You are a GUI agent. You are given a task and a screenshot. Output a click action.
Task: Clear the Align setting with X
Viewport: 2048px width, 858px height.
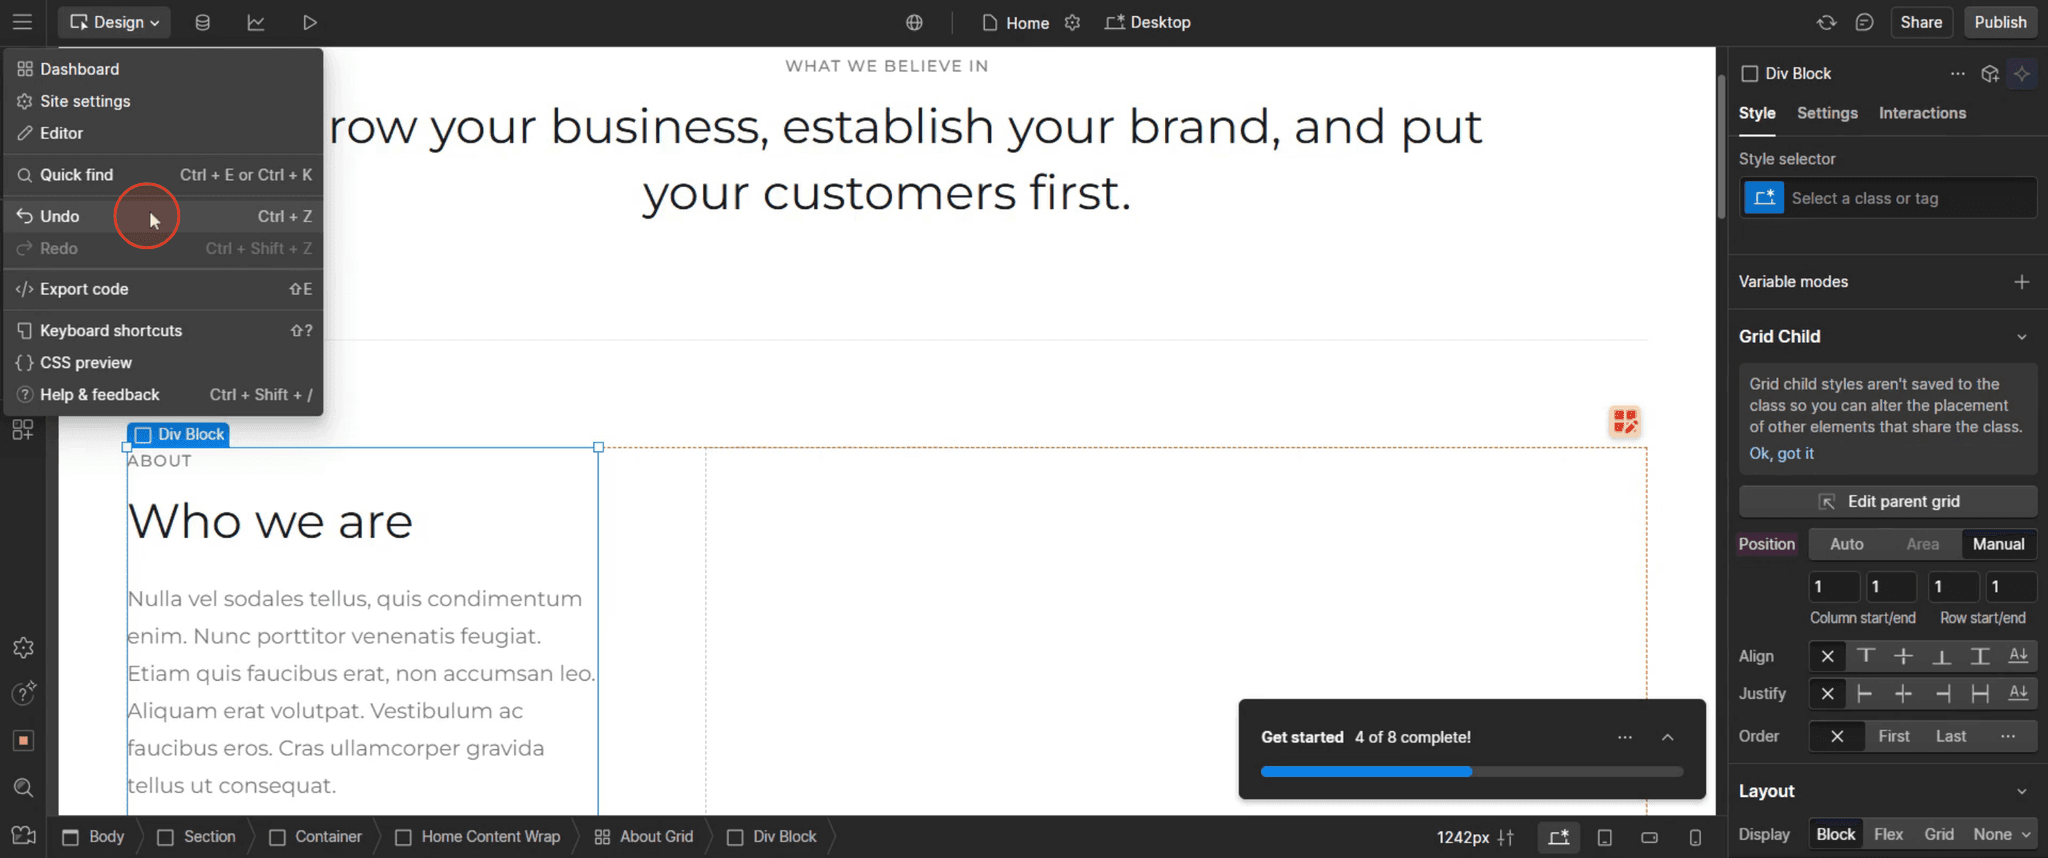pyautogui.click(x=1826, y=656)
